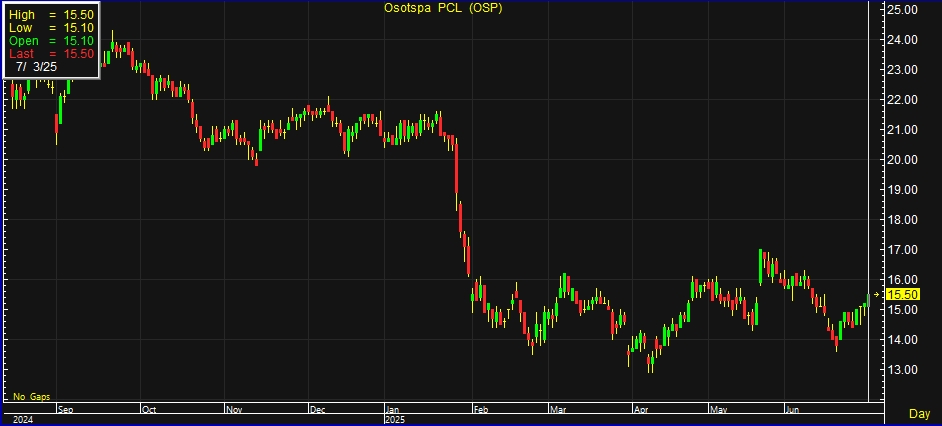Click the yellow 15.50 last-price marker
The image size is (942, 426).
click(x=903, y=294)
